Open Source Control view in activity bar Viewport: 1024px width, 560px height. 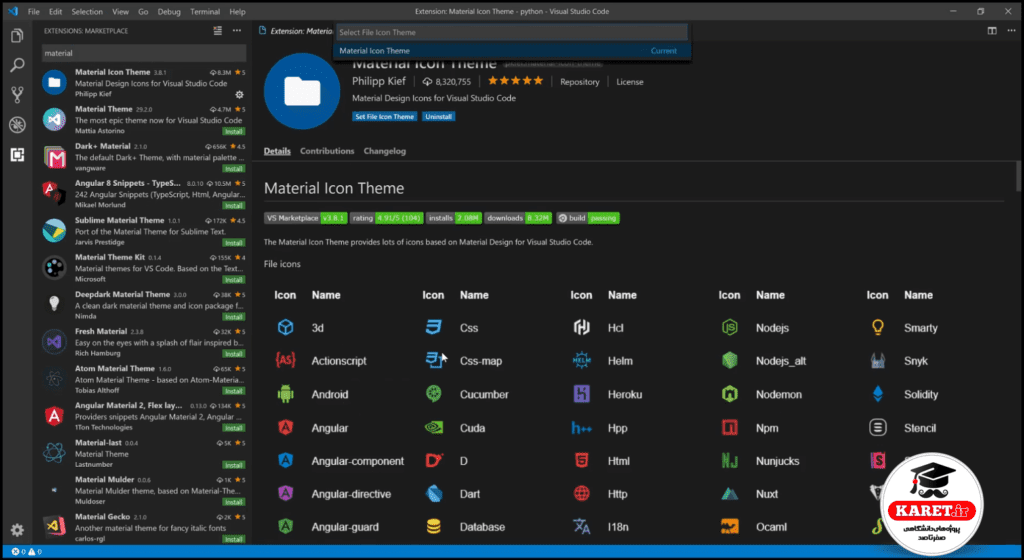[17, 95]
